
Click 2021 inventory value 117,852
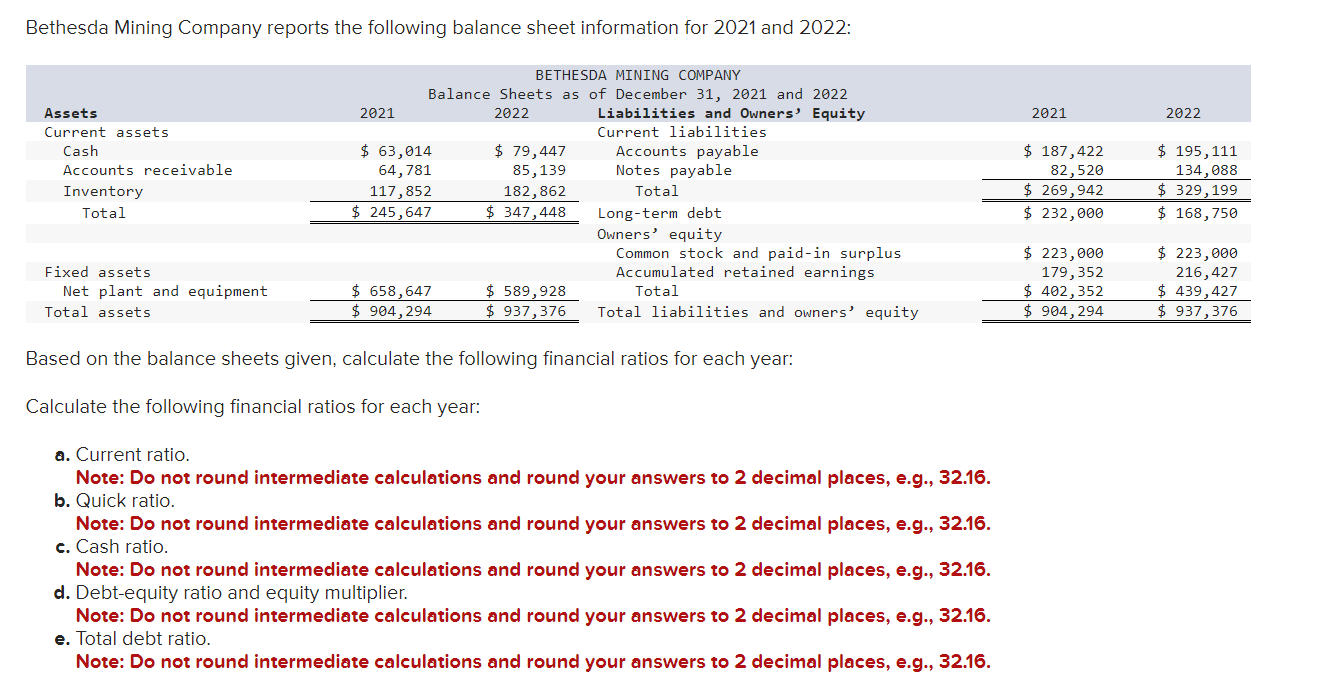tap(401, 191)
